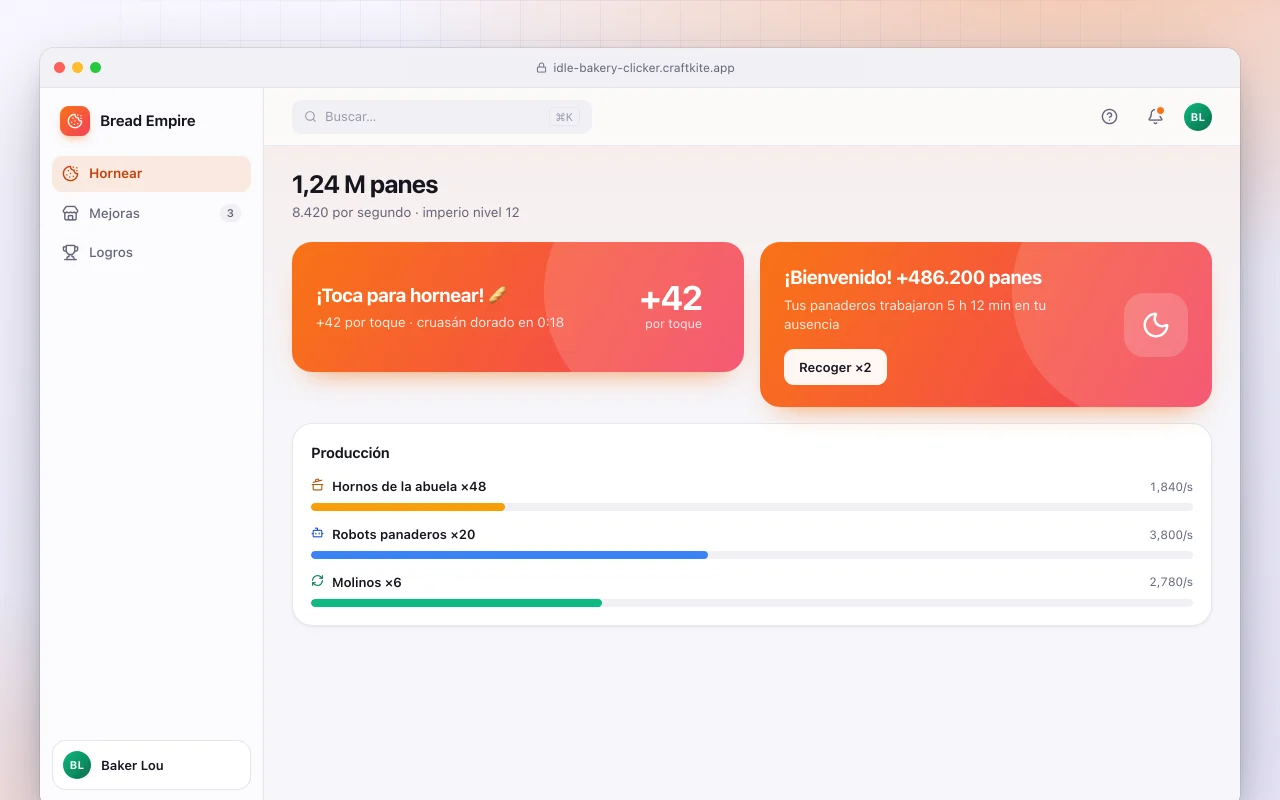Click the Robots panaderos blue progress bar
The height and width of the screenshot is (800, 1280).
point(509,555)
